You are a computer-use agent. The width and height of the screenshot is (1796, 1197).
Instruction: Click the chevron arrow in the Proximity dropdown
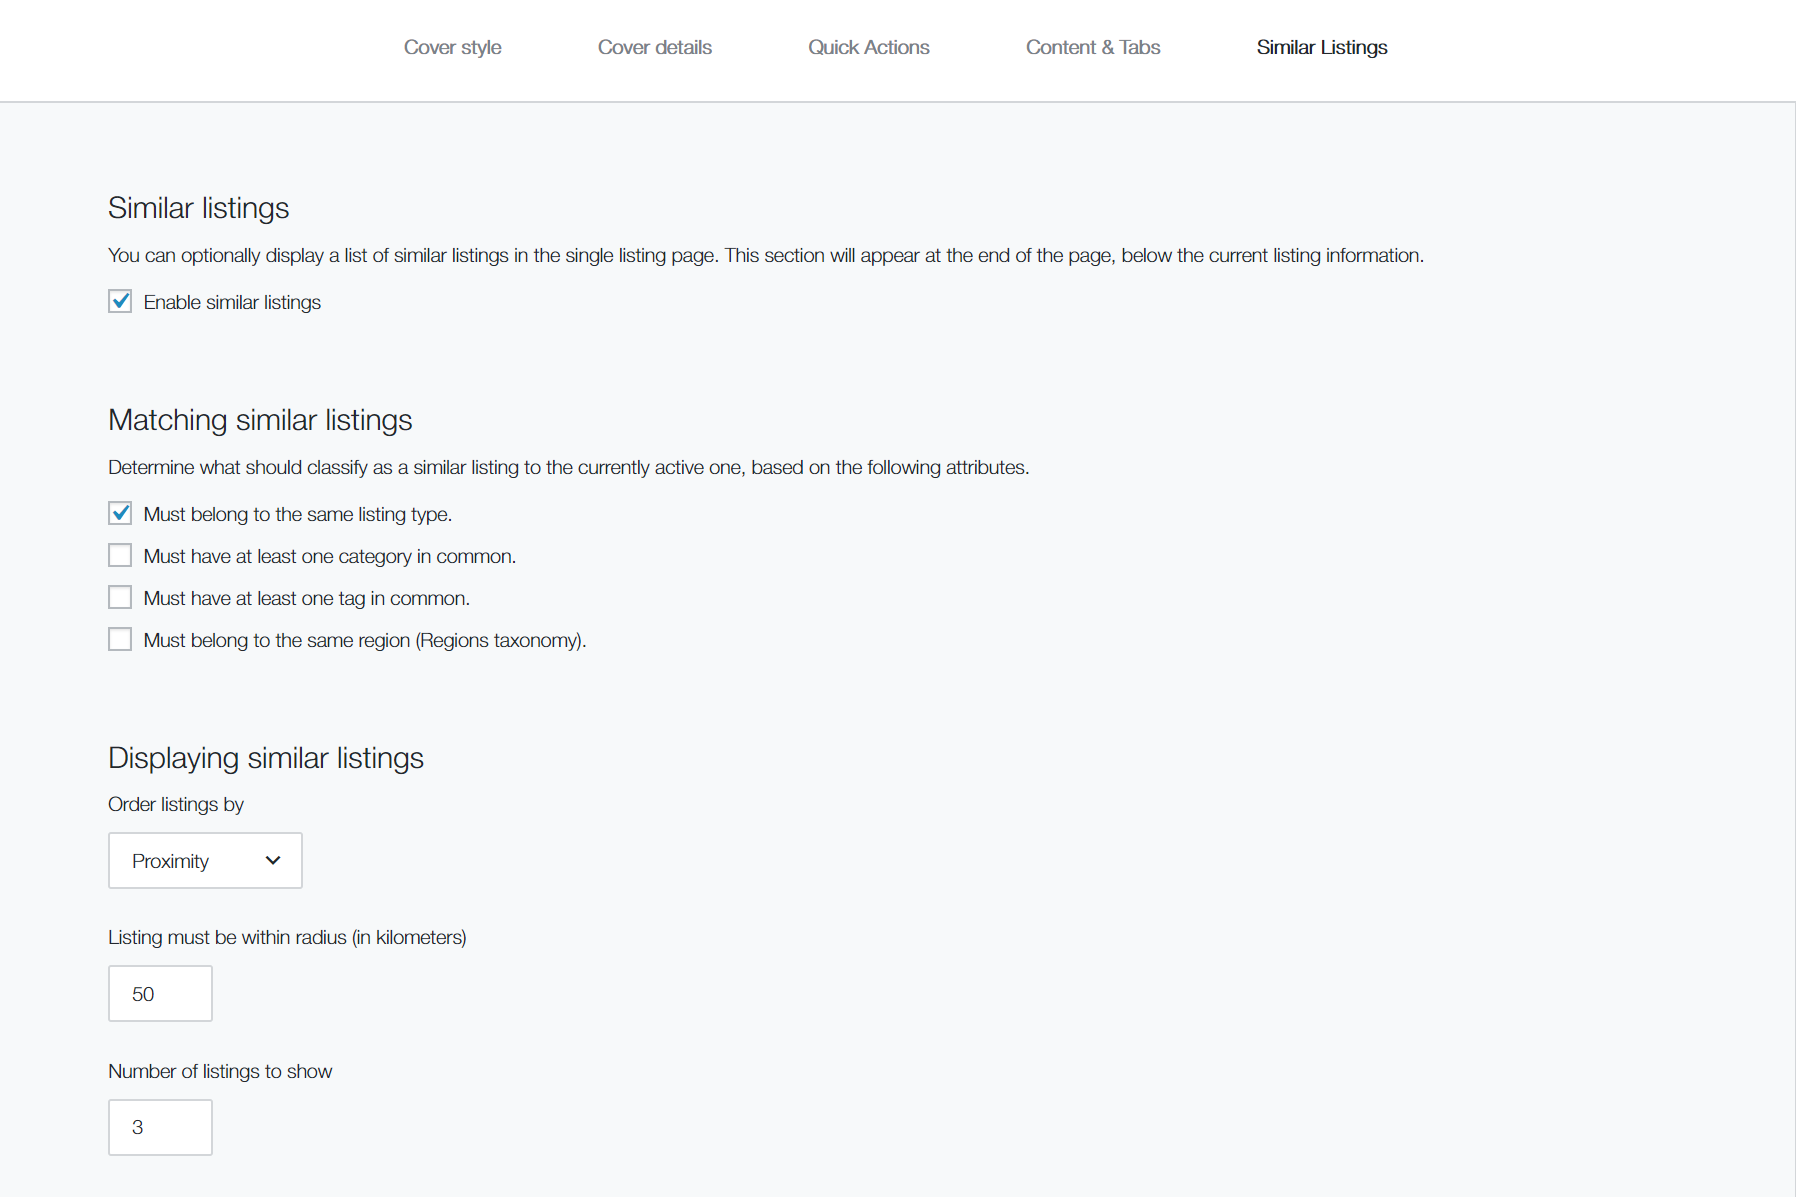pyautogui.click(x=273, y=860)
